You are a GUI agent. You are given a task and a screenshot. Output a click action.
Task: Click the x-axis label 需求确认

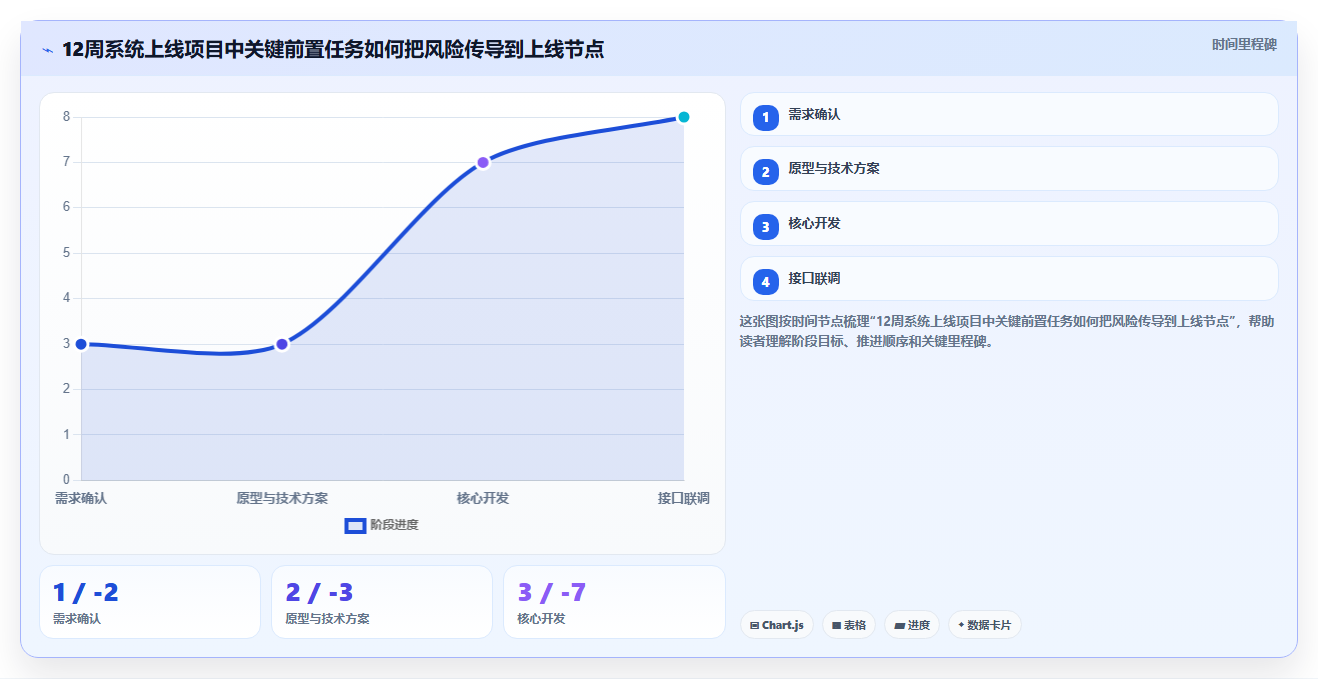pos(81,498)
